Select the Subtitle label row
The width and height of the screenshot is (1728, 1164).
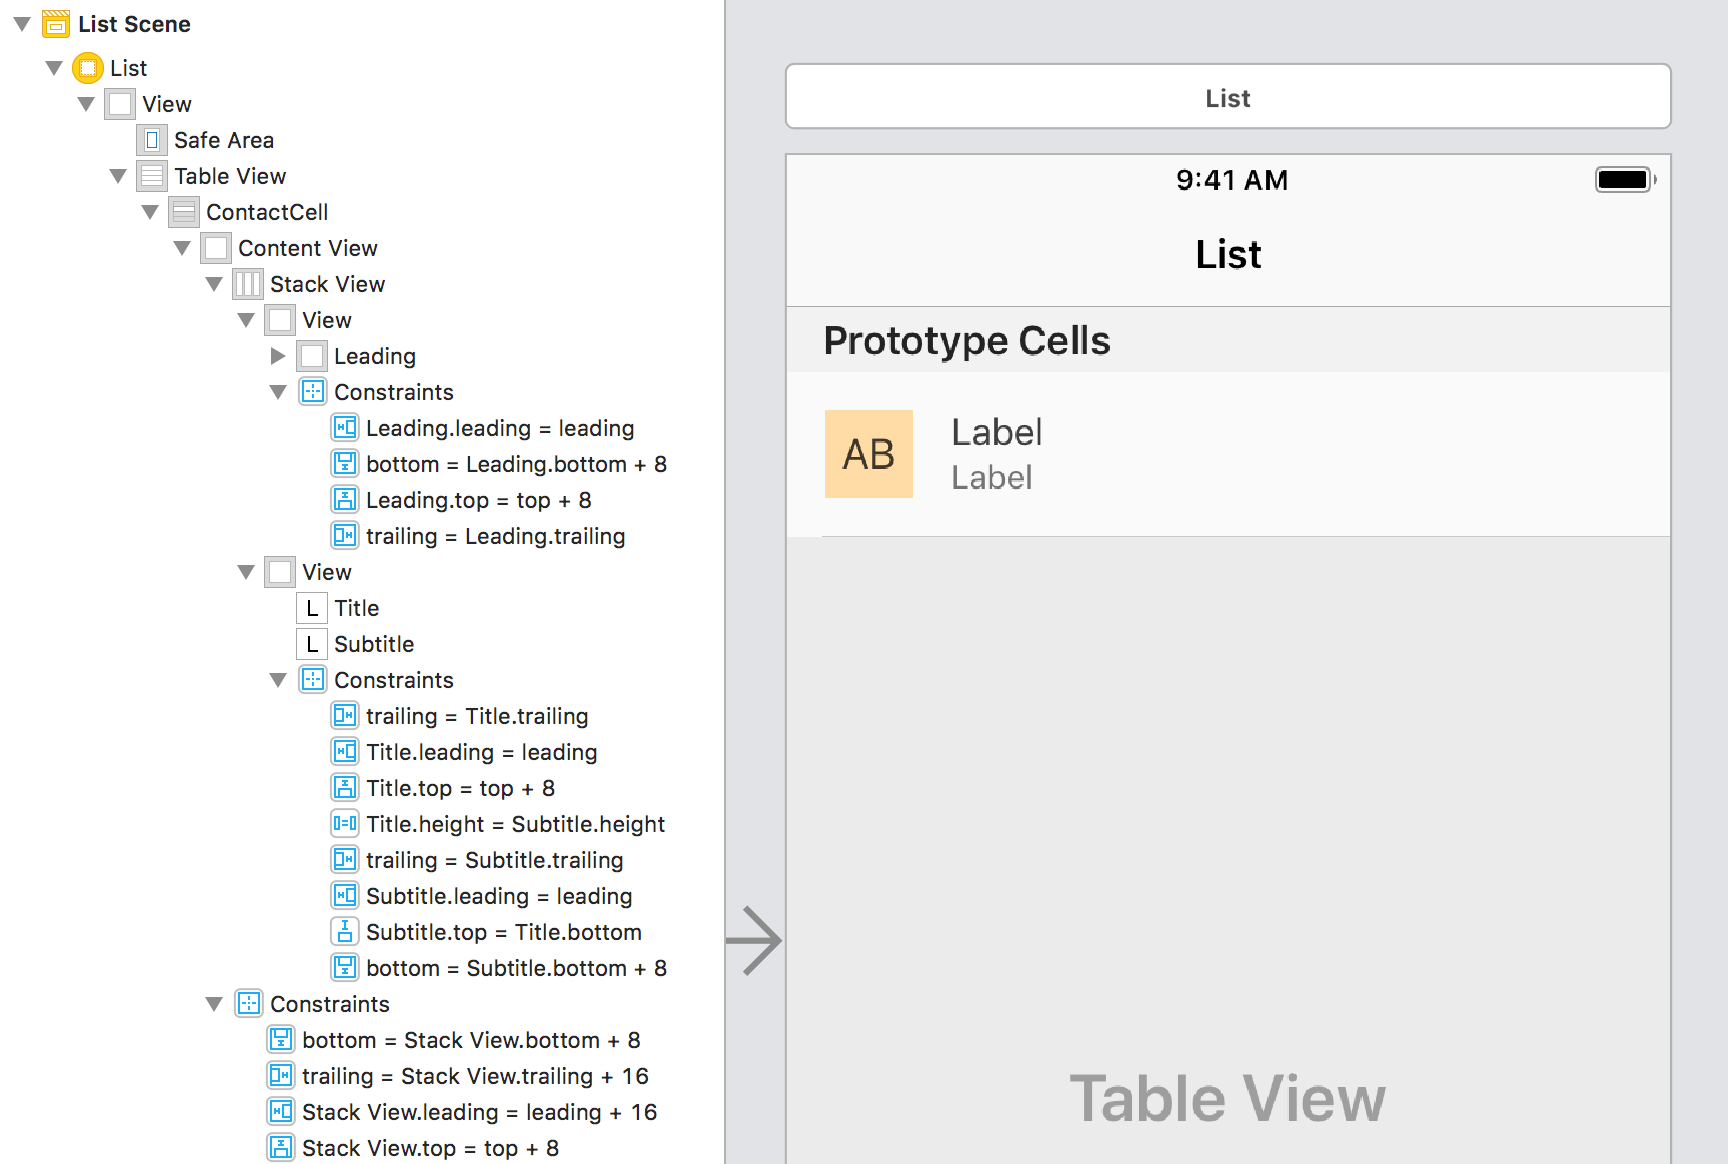coord(374,644)
